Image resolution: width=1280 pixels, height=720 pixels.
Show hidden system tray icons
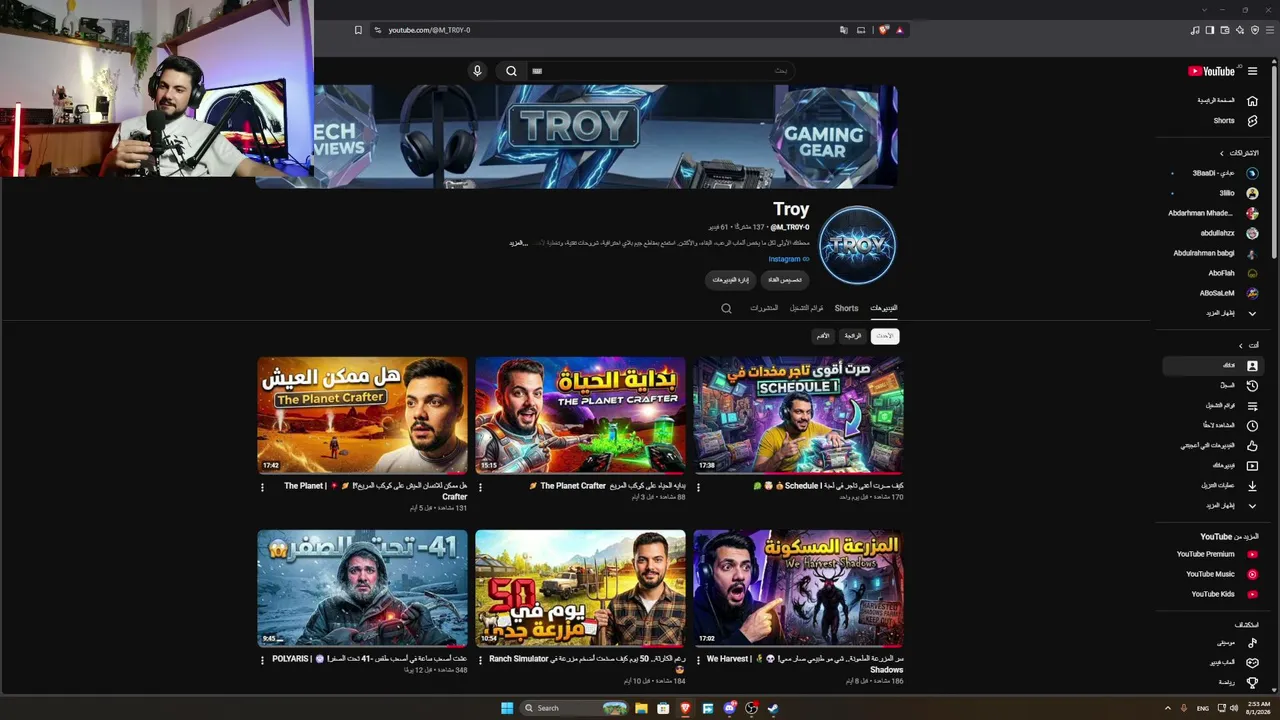pyautogui.click(x=1167, y=708)
